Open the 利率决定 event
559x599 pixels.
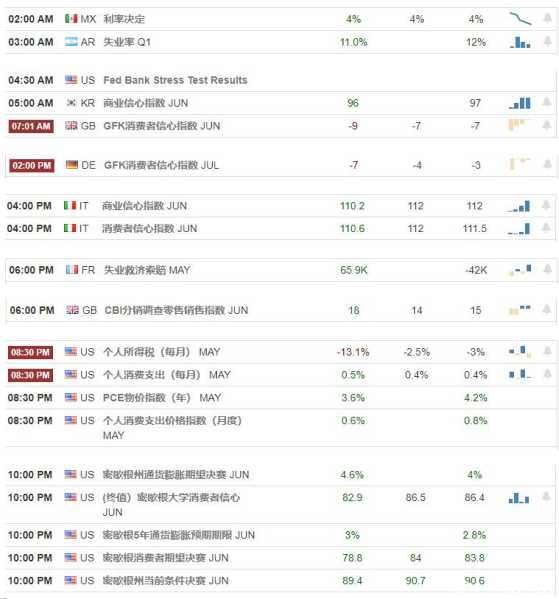tap(124, 19)
